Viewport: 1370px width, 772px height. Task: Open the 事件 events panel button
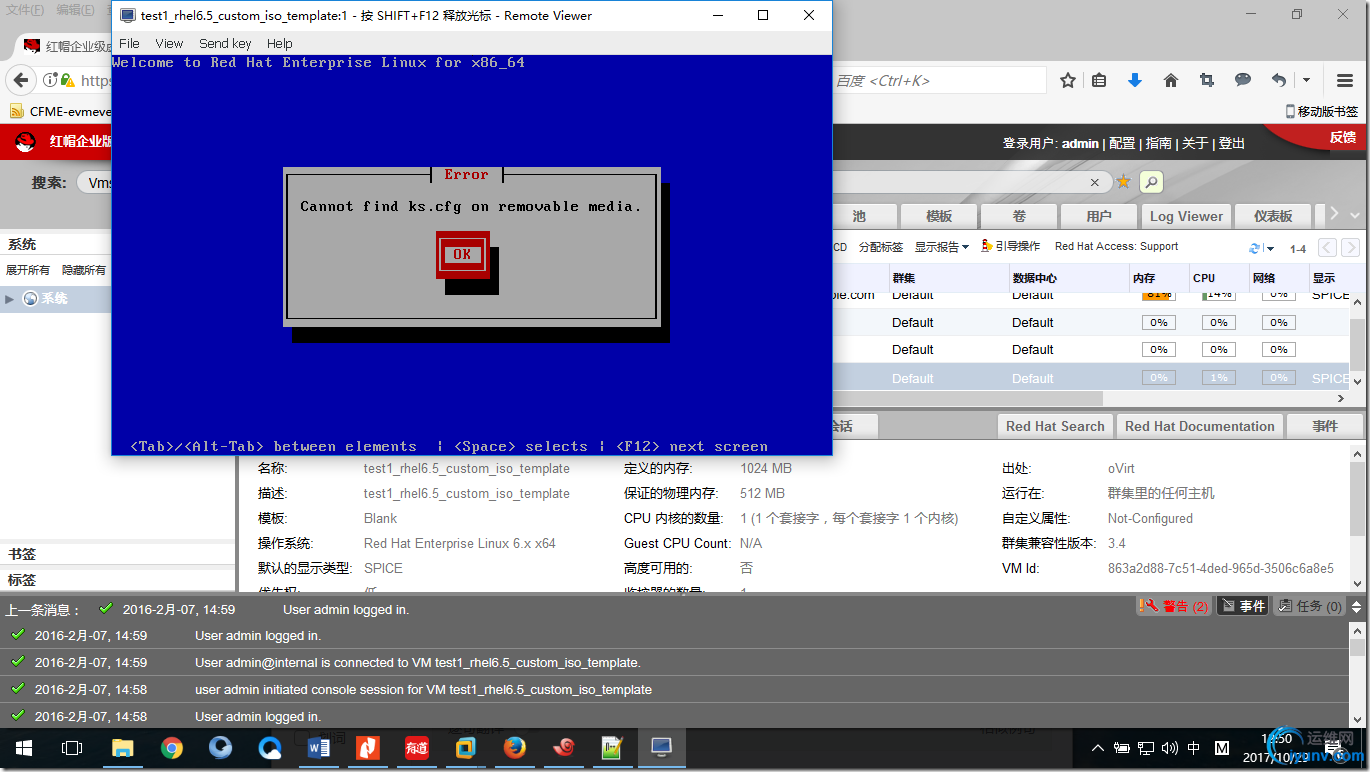1243,606
